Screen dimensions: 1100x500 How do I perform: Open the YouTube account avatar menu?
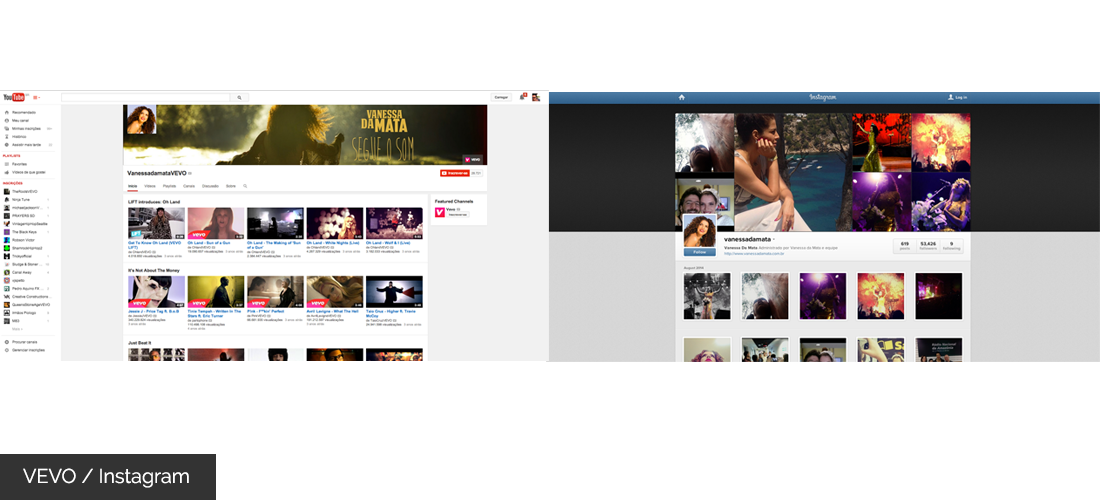tap(535, 97)
